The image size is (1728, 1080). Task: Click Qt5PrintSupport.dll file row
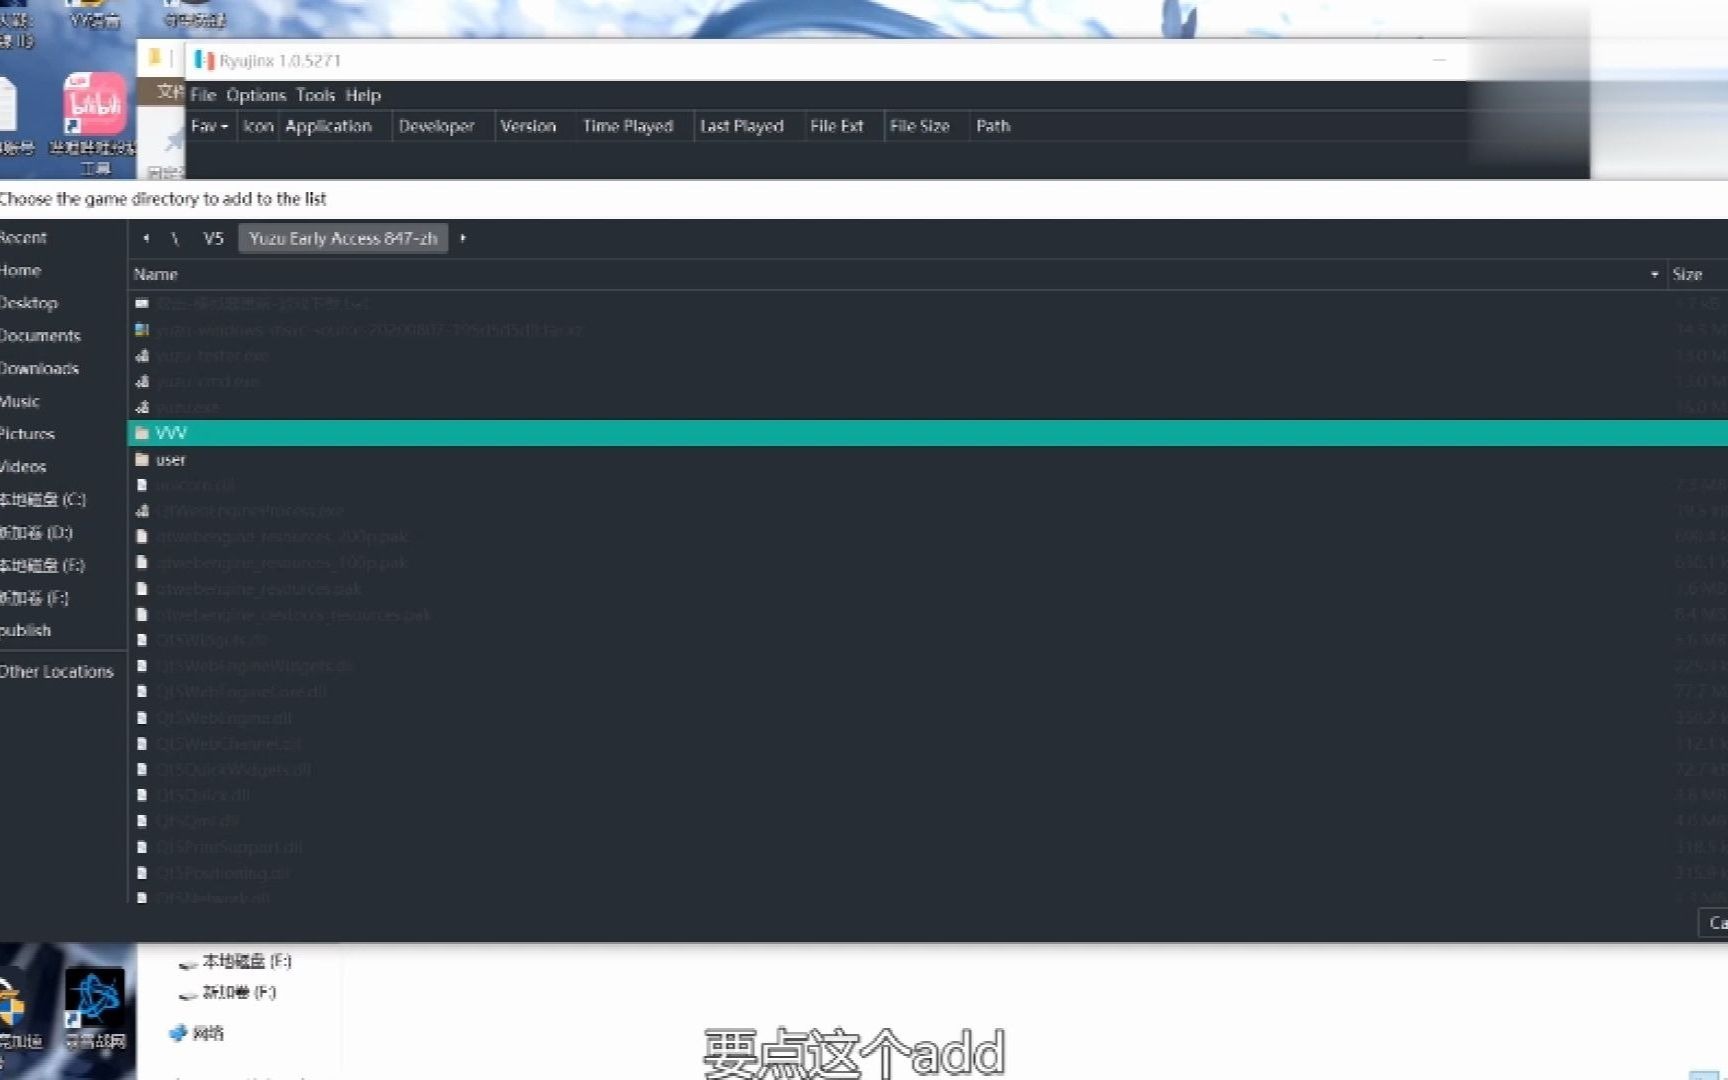[927, 847]
